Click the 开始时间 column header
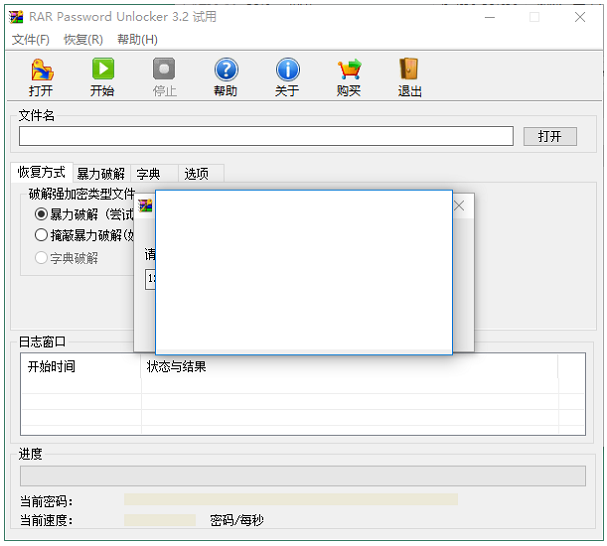607x546 pixels. (x=81, y=366)
